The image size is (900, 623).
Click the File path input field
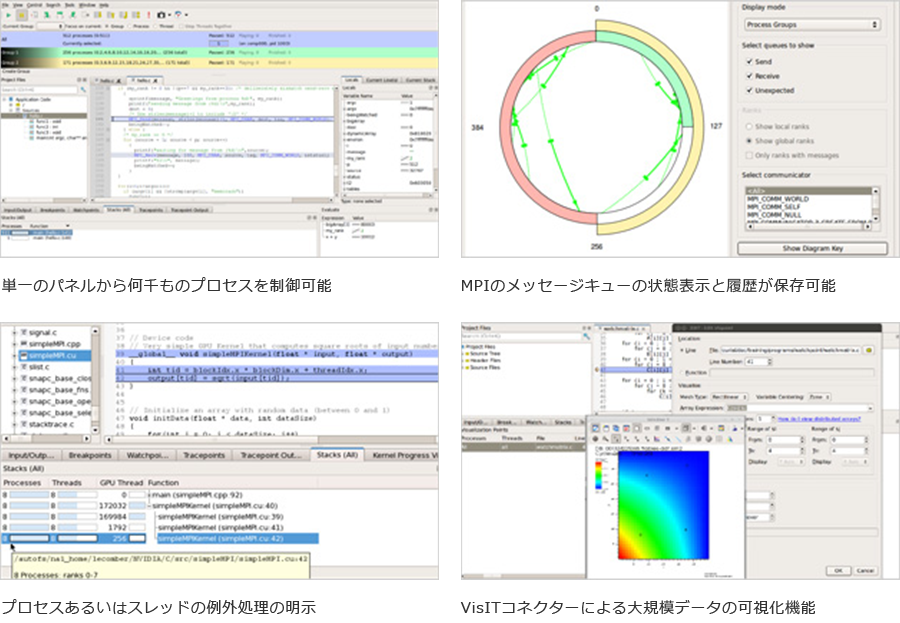pos(789,350)
